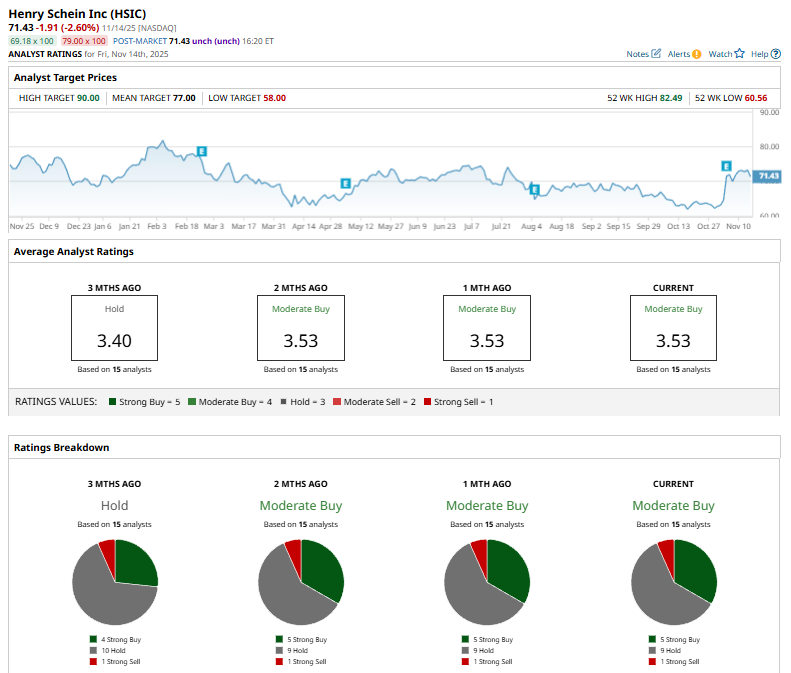Select the 3 MTHS AGO 3.40 rating box
791x673 pixels.
pyautogui.click(x=114, y=328)
